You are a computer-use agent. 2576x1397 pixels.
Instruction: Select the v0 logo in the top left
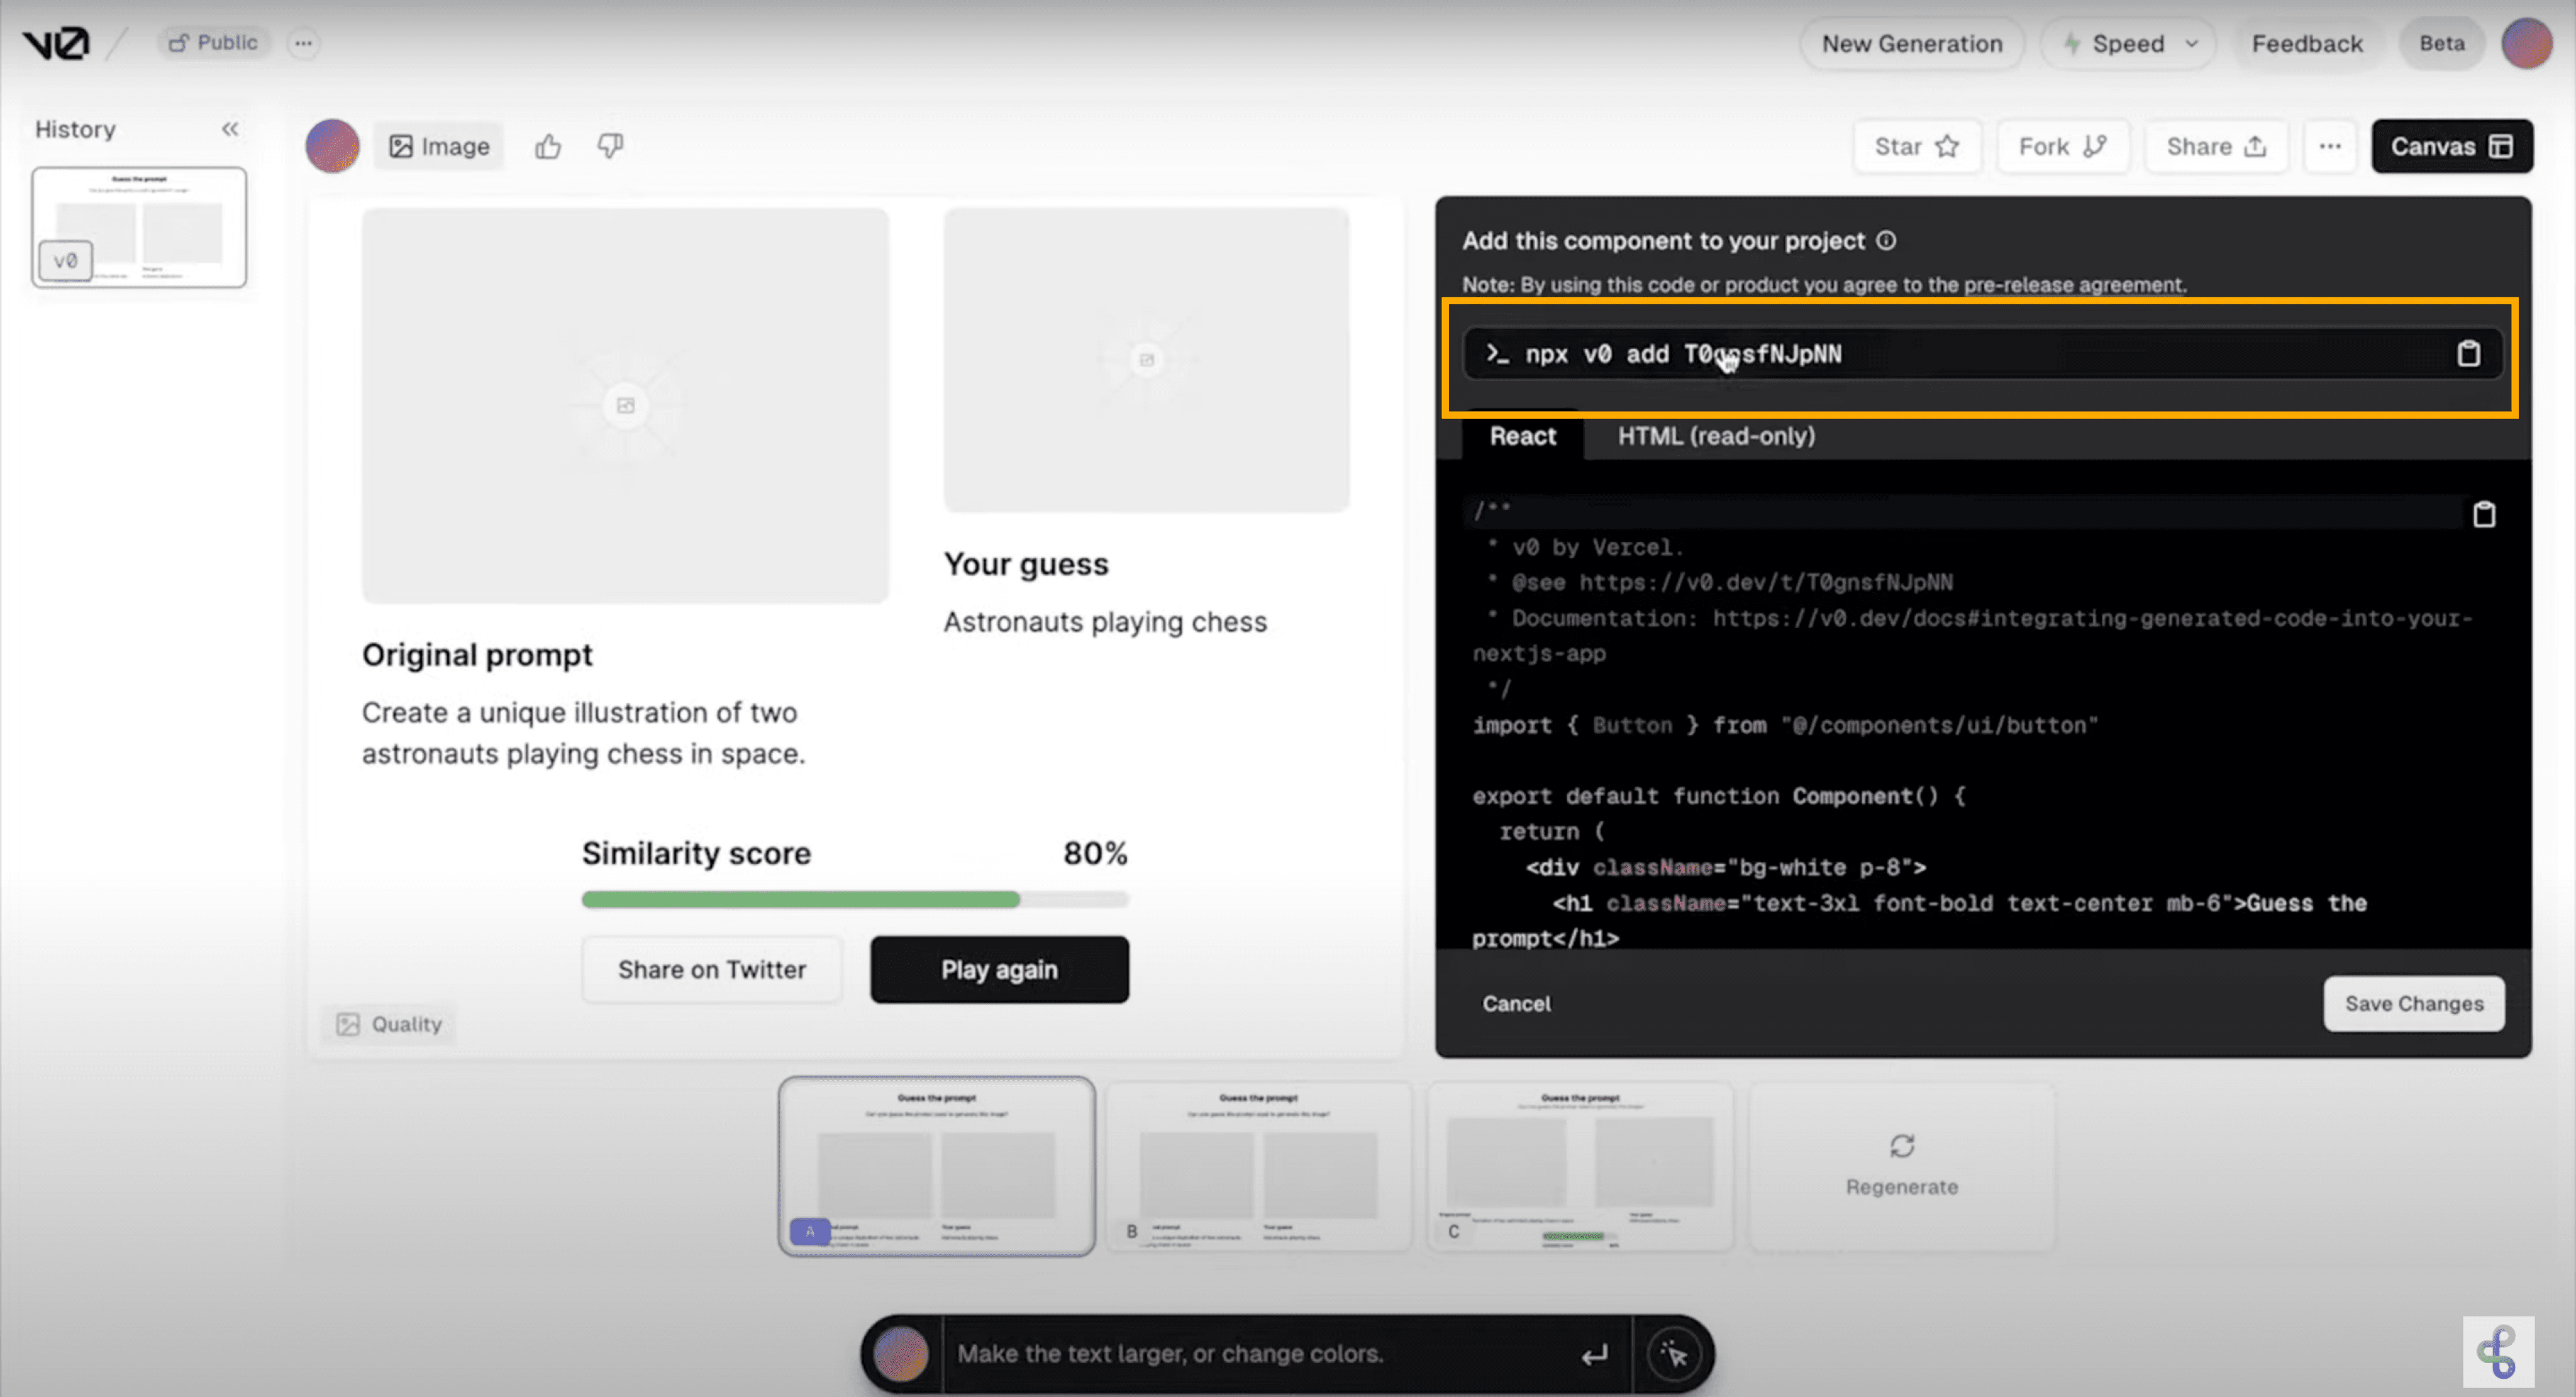point(55,42)
